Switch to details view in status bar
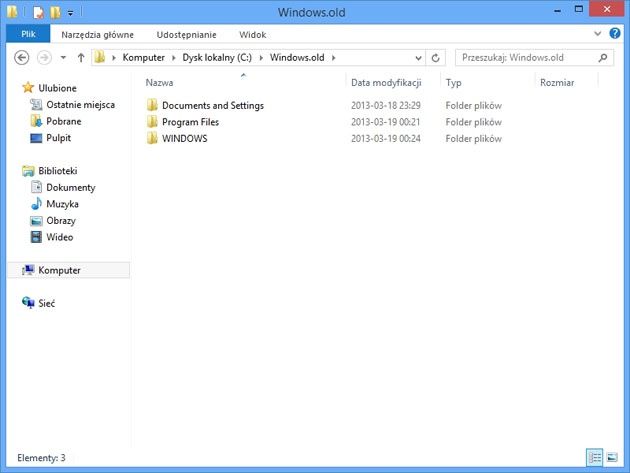 595,457
